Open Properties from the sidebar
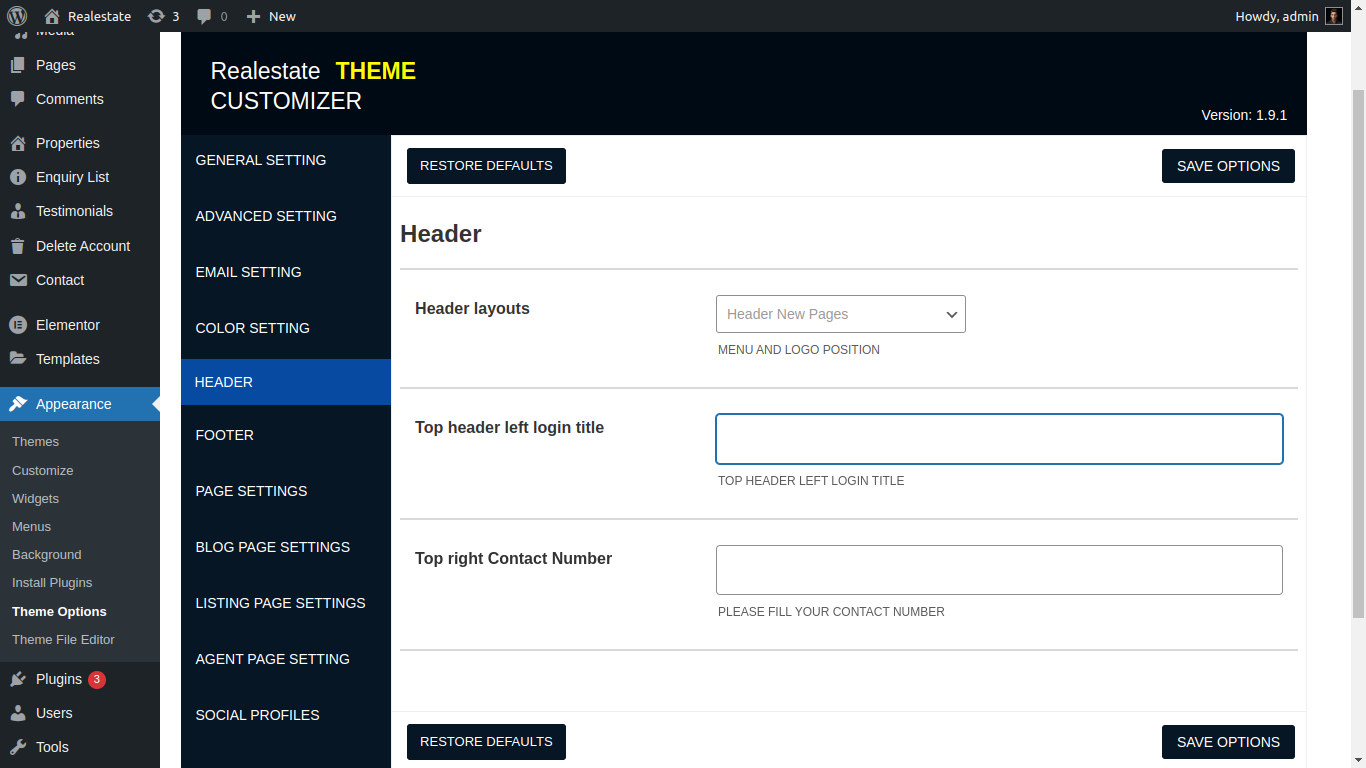 click(67, 143)
